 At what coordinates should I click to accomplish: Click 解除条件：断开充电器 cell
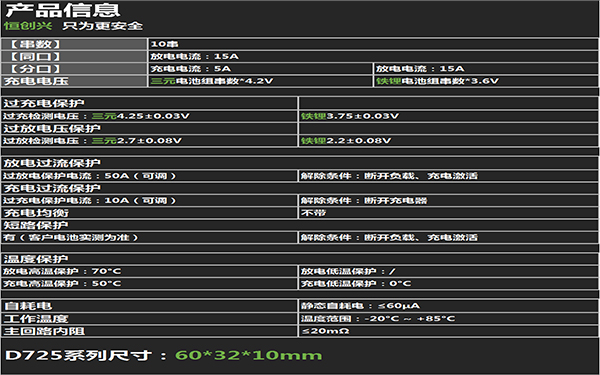point(448,200)
